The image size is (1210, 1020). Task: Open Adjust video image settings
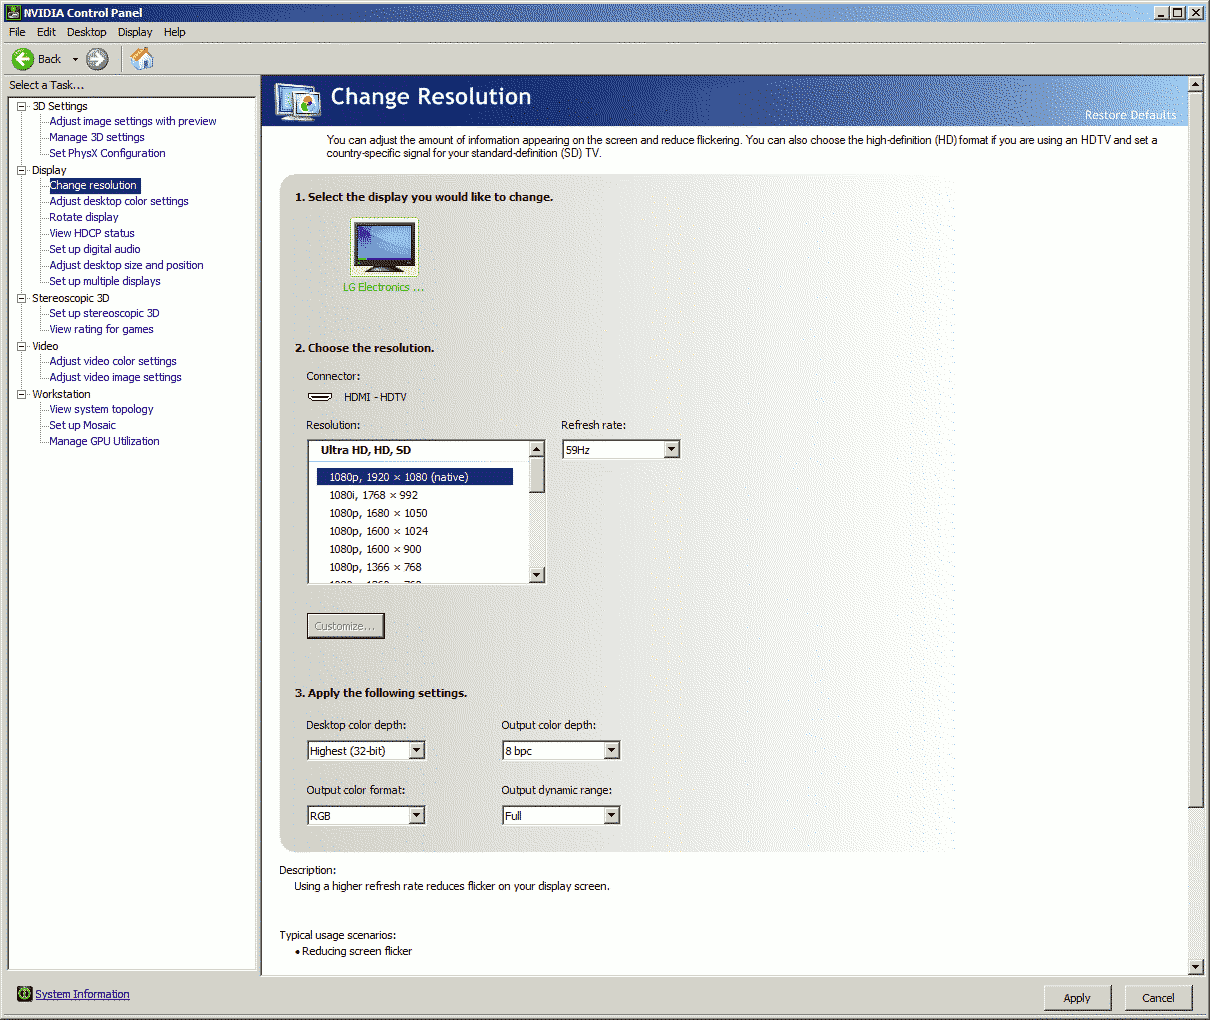pyautogui.click(x=115, y=377)
